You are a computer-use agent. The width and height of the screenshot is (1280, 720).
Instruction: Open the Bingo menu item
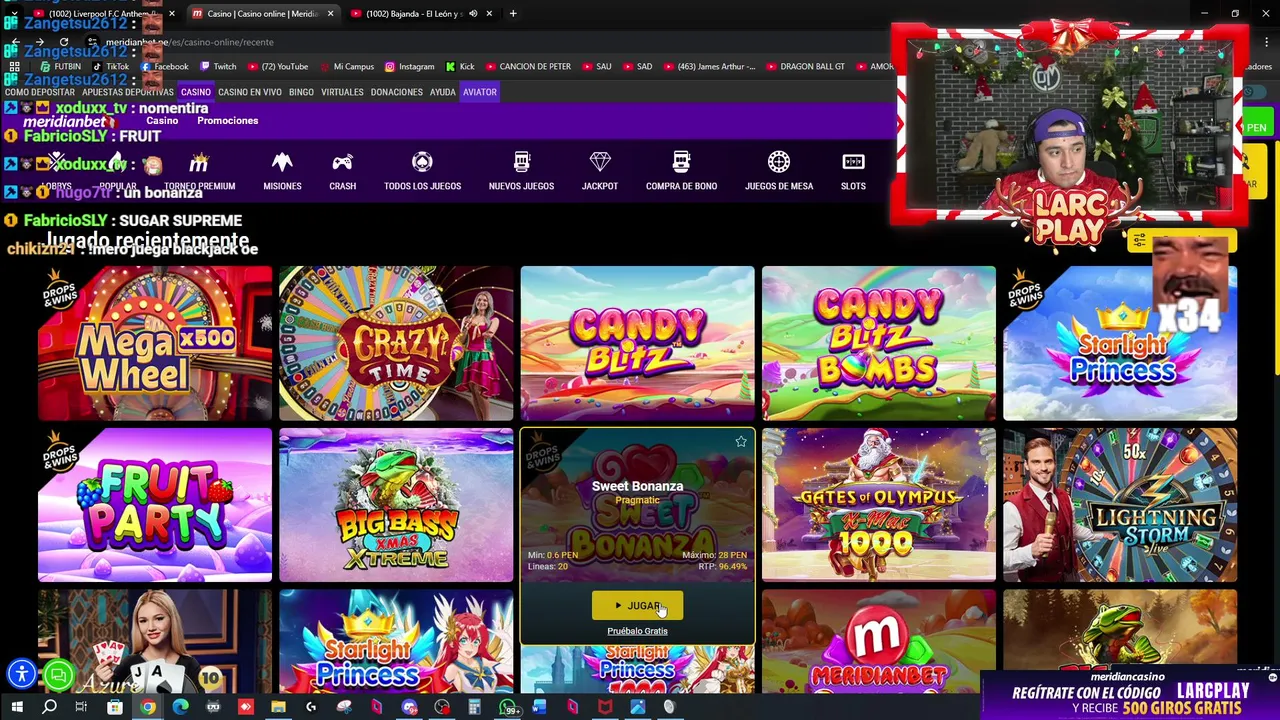301,92
